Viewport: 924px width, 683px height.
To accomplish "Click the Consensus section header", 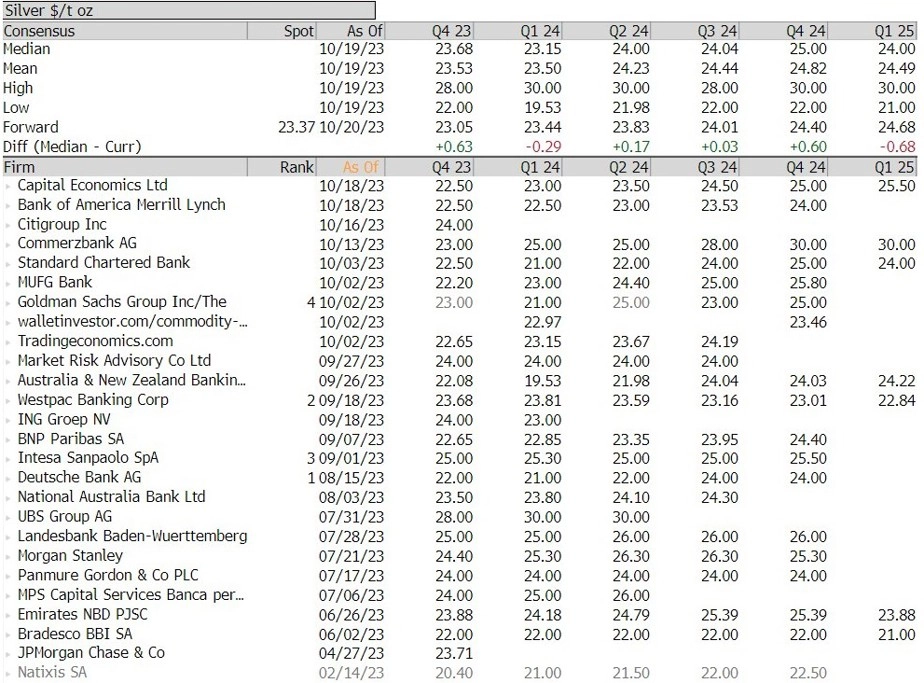I will tap(39, 31).
